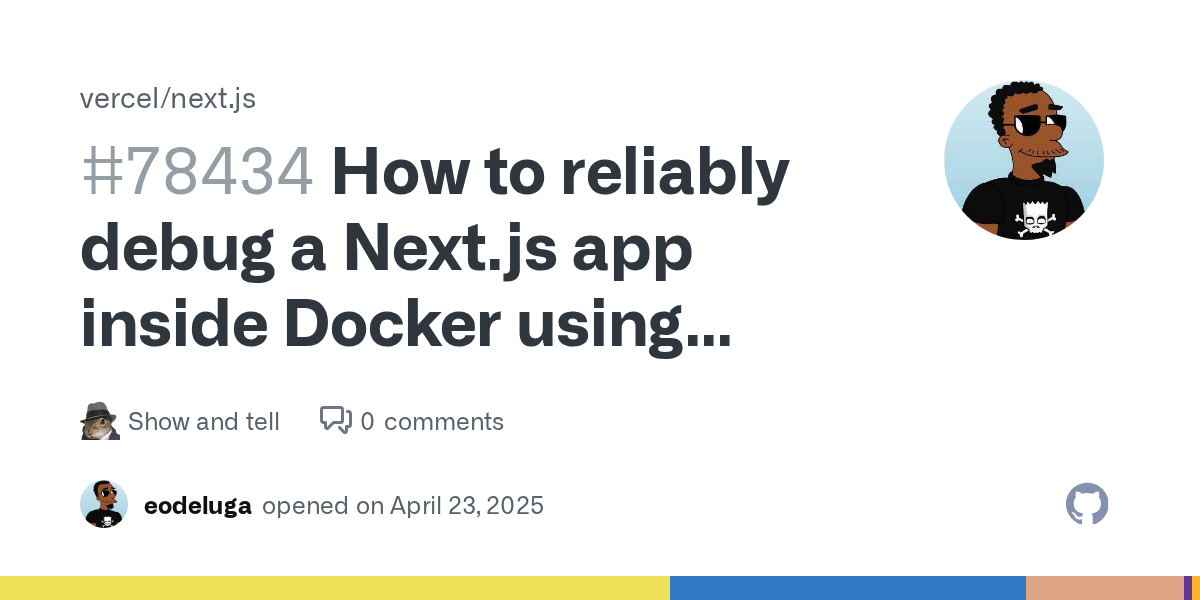Open eodeluga's profile via username
The width and height of the screenshot is (1200, 600).
[198, 505]
